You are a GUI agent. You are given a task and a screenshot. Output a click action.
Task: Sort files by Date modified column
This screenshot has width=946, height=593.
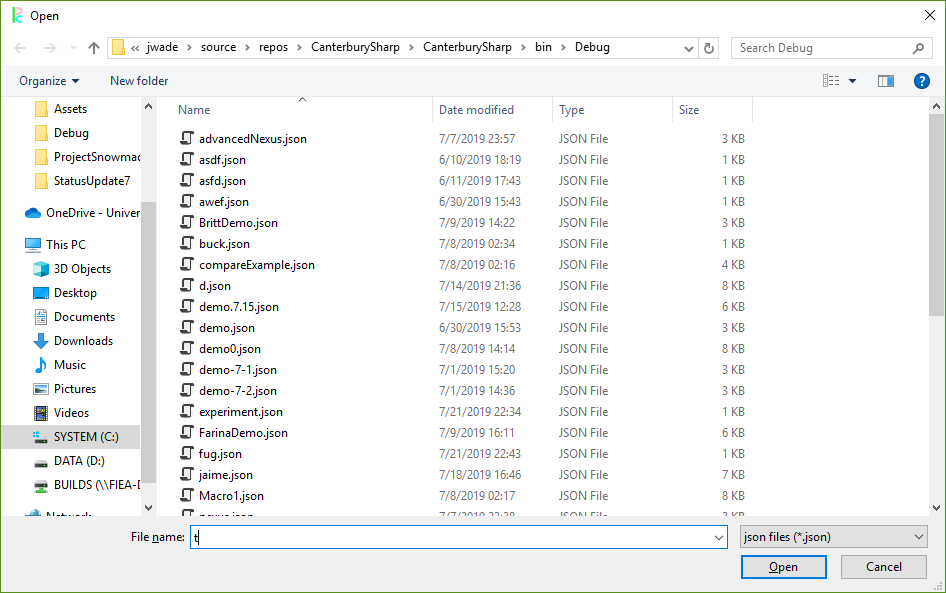[x=477, y=110]
